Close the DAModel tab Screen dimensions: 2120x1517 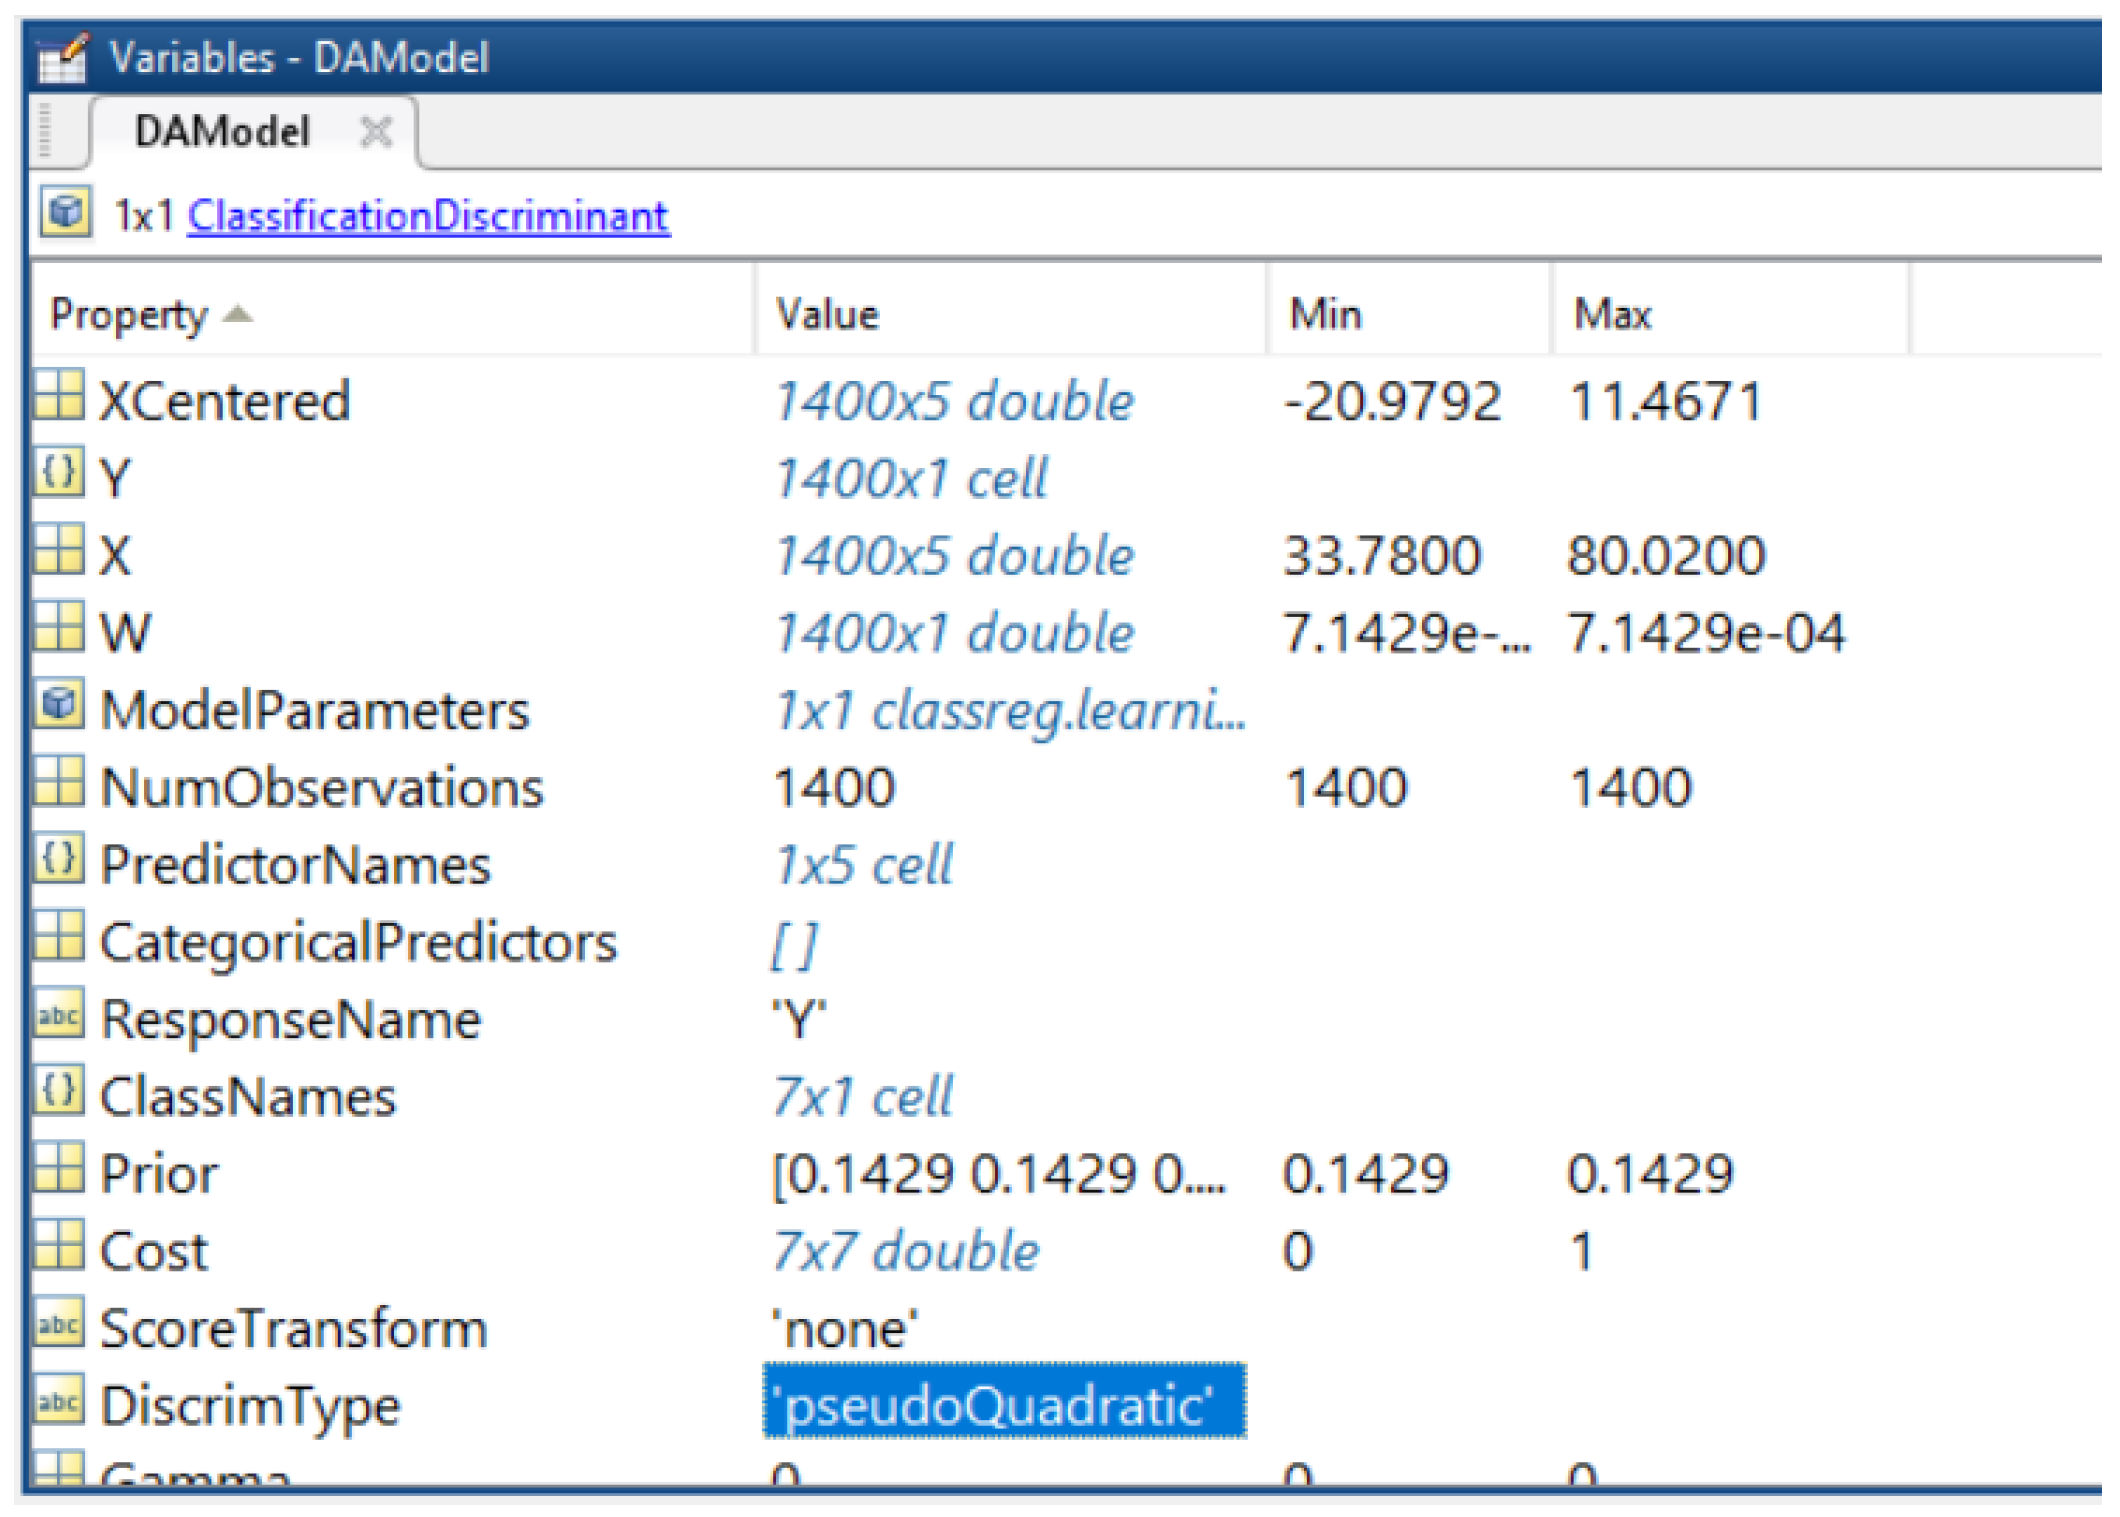coord(376,131)
